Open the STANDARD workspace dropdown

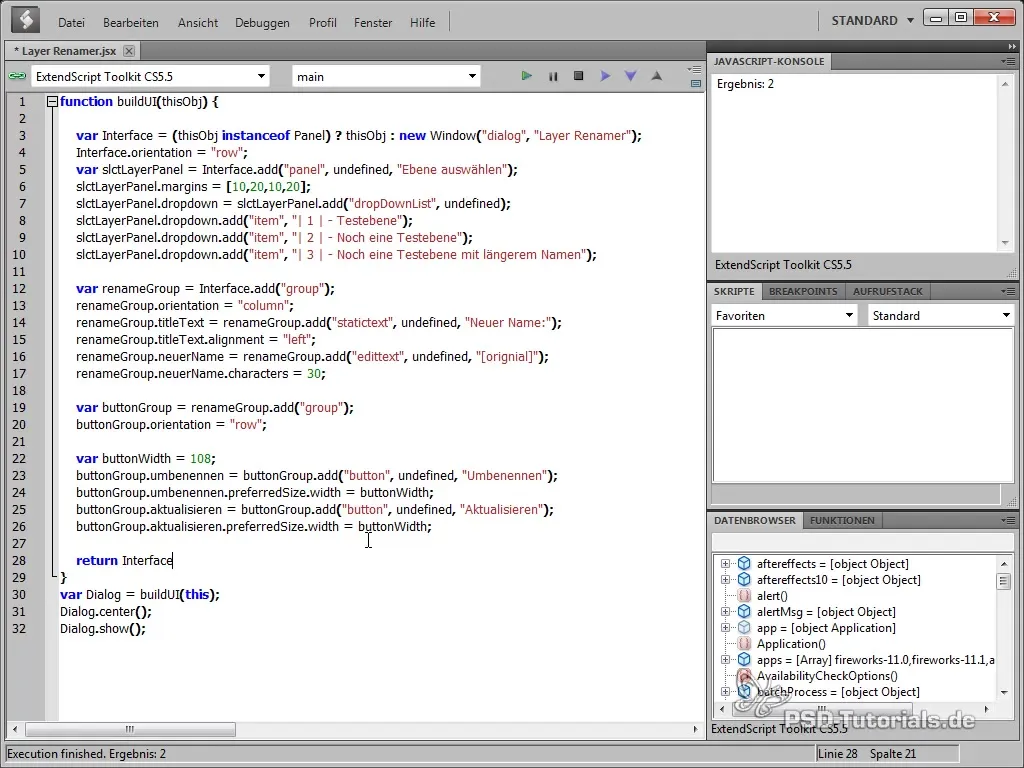click(x=872, y=20)
